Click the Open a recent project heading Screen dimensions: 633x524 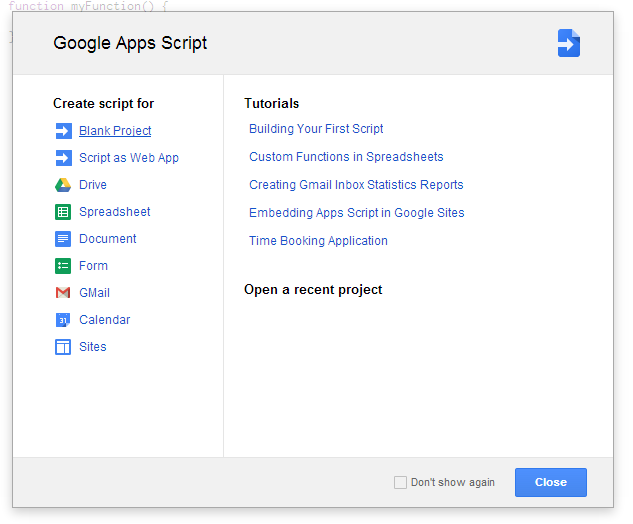tap(313, 290)
